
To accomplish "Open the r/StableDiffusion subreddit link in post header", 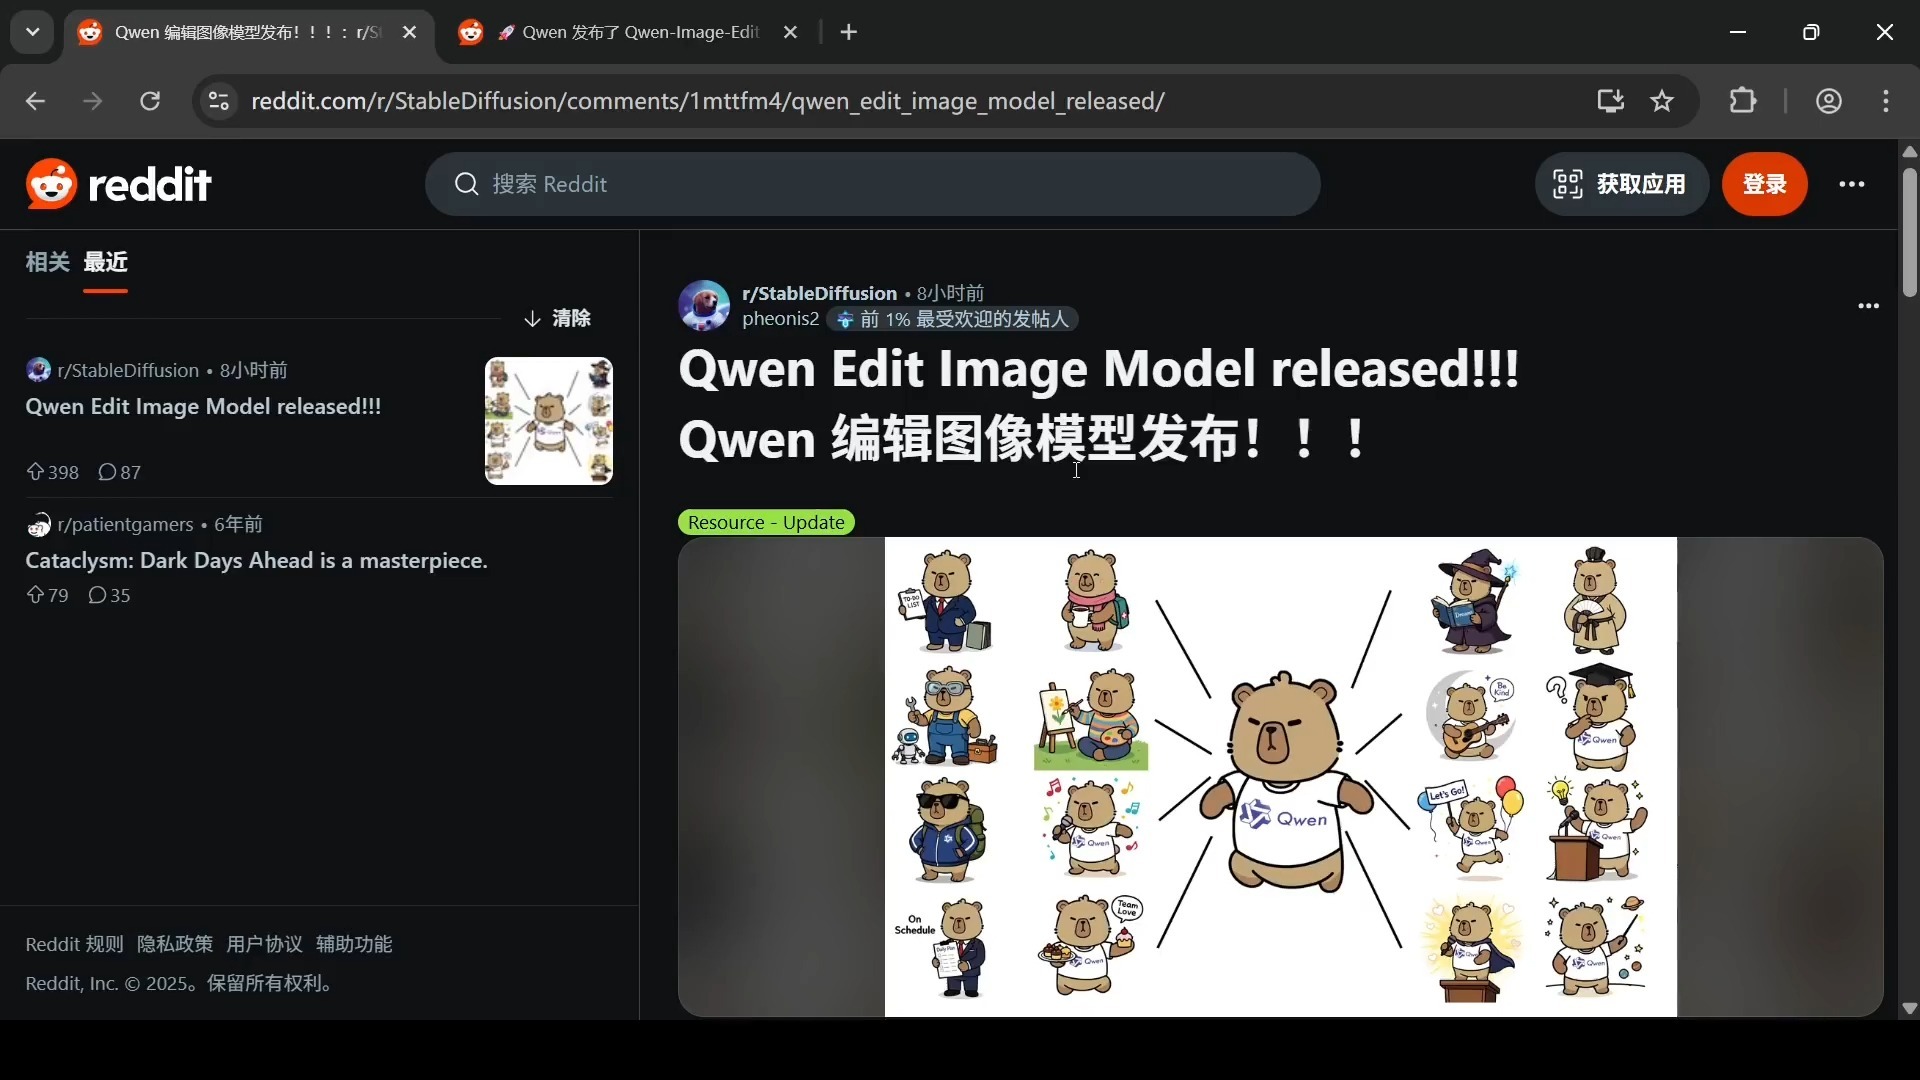I will point(819,293).
